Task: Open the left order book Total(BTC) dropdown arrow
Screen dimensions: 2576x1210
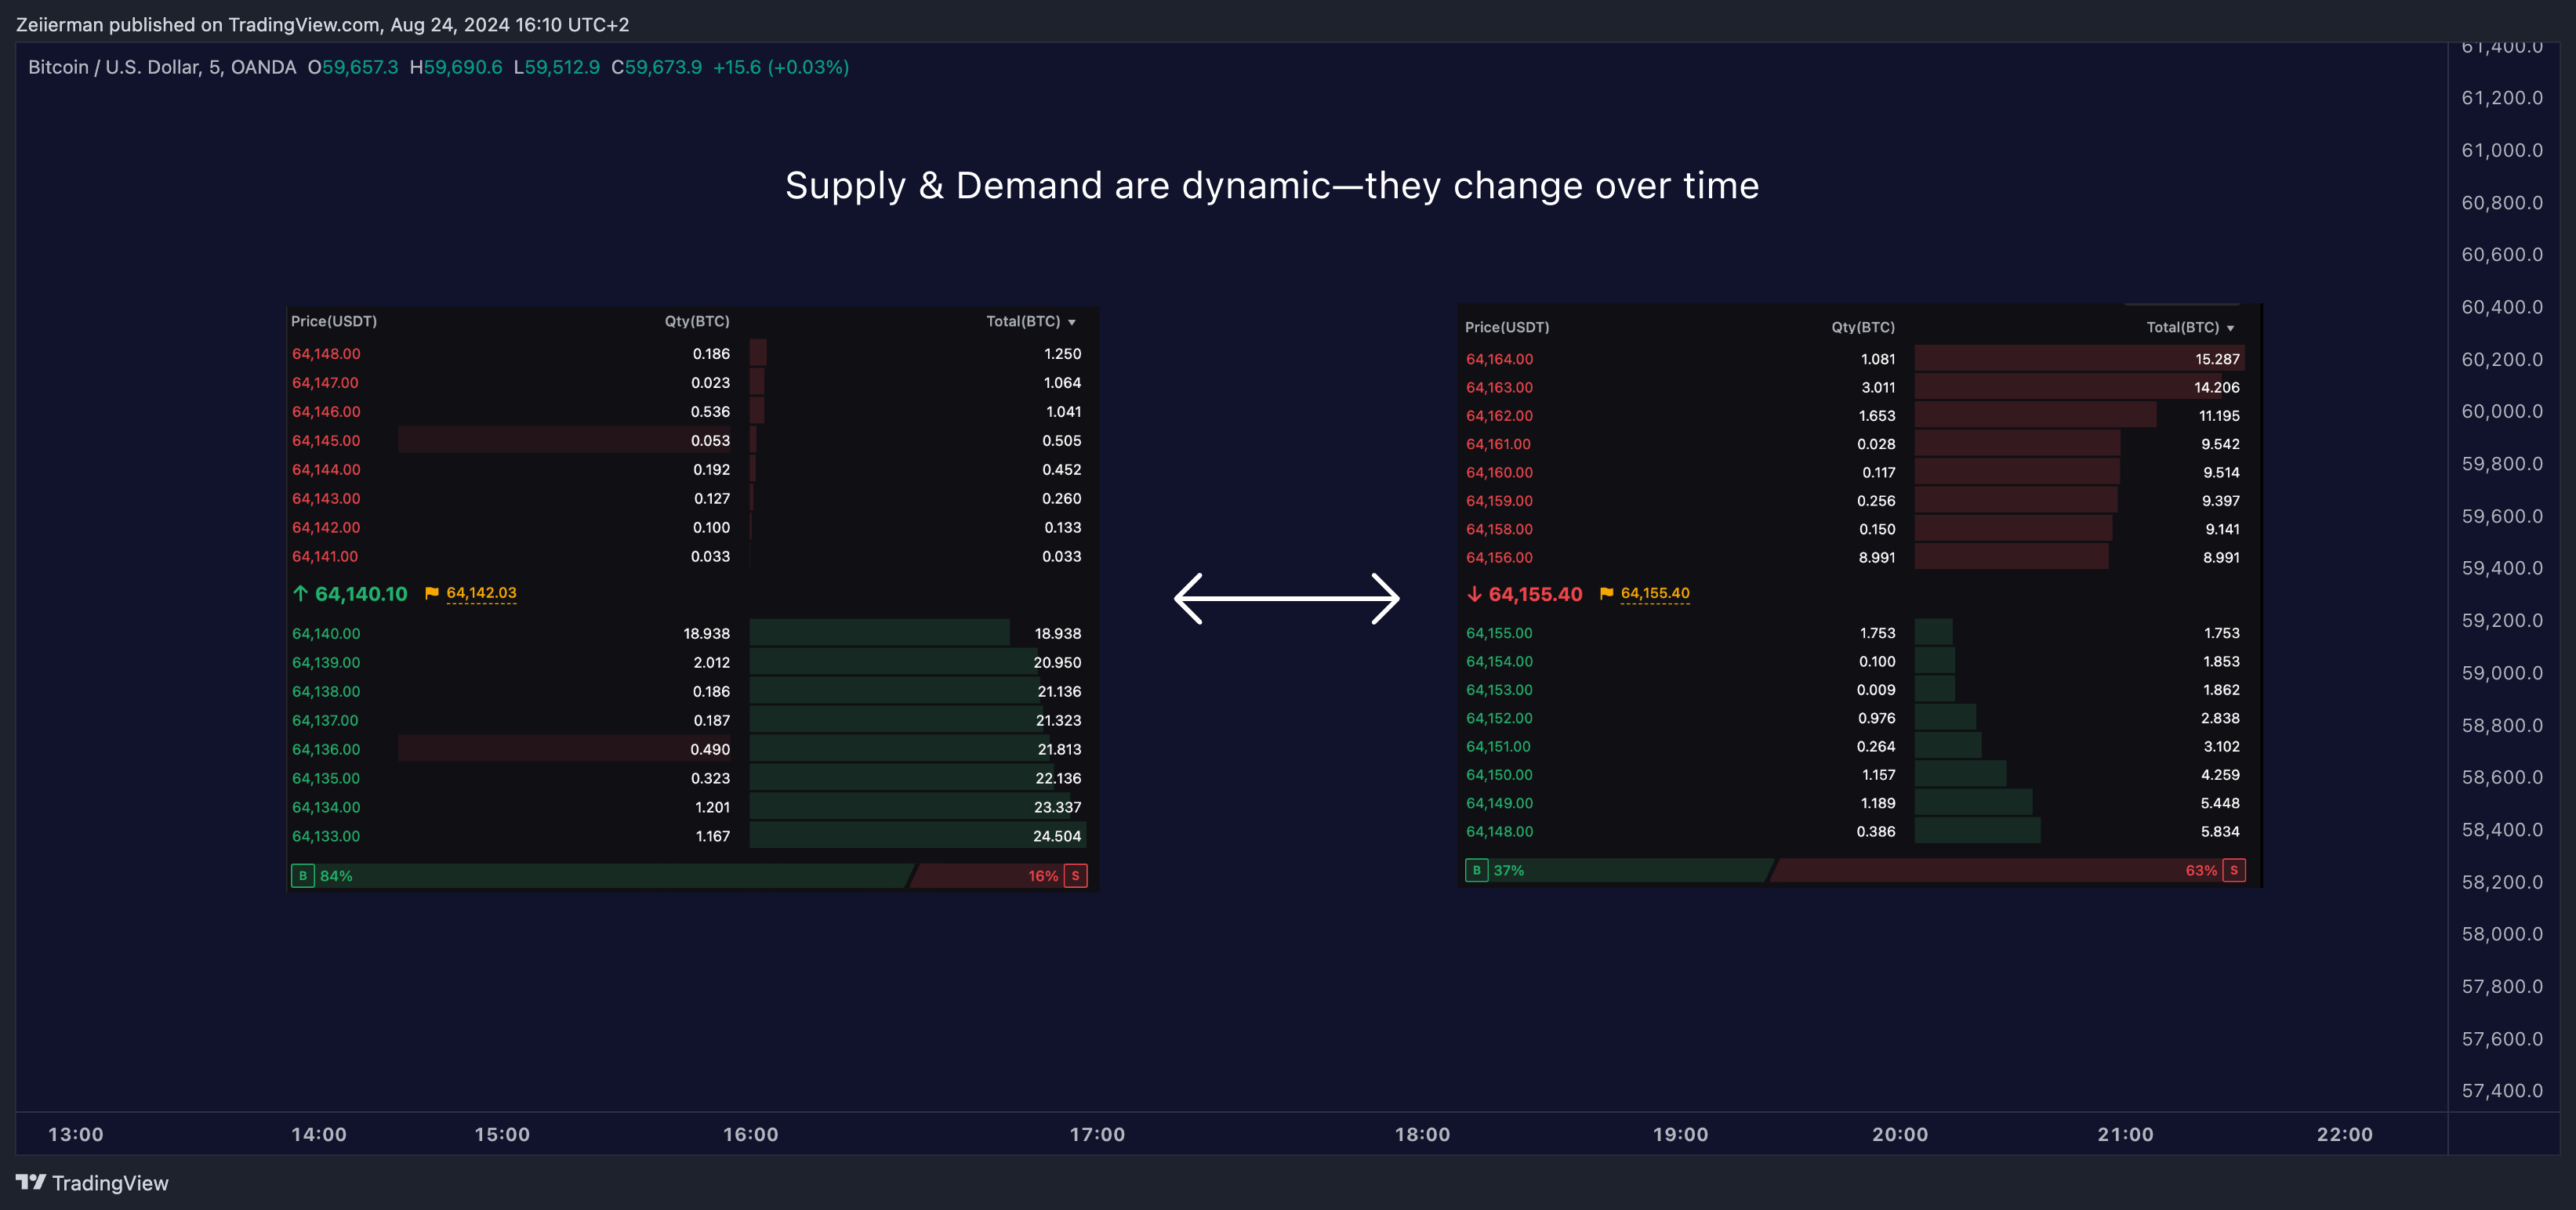Action: (x=1072, y=322)
